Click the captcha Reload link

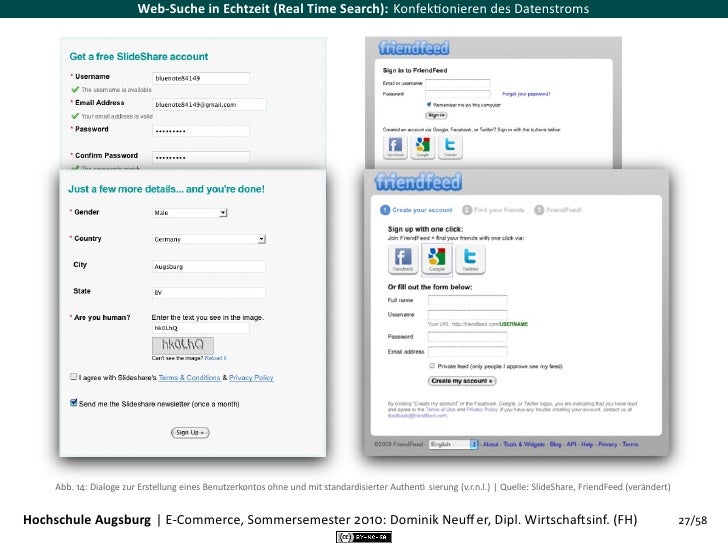click(x=215, y=358)
